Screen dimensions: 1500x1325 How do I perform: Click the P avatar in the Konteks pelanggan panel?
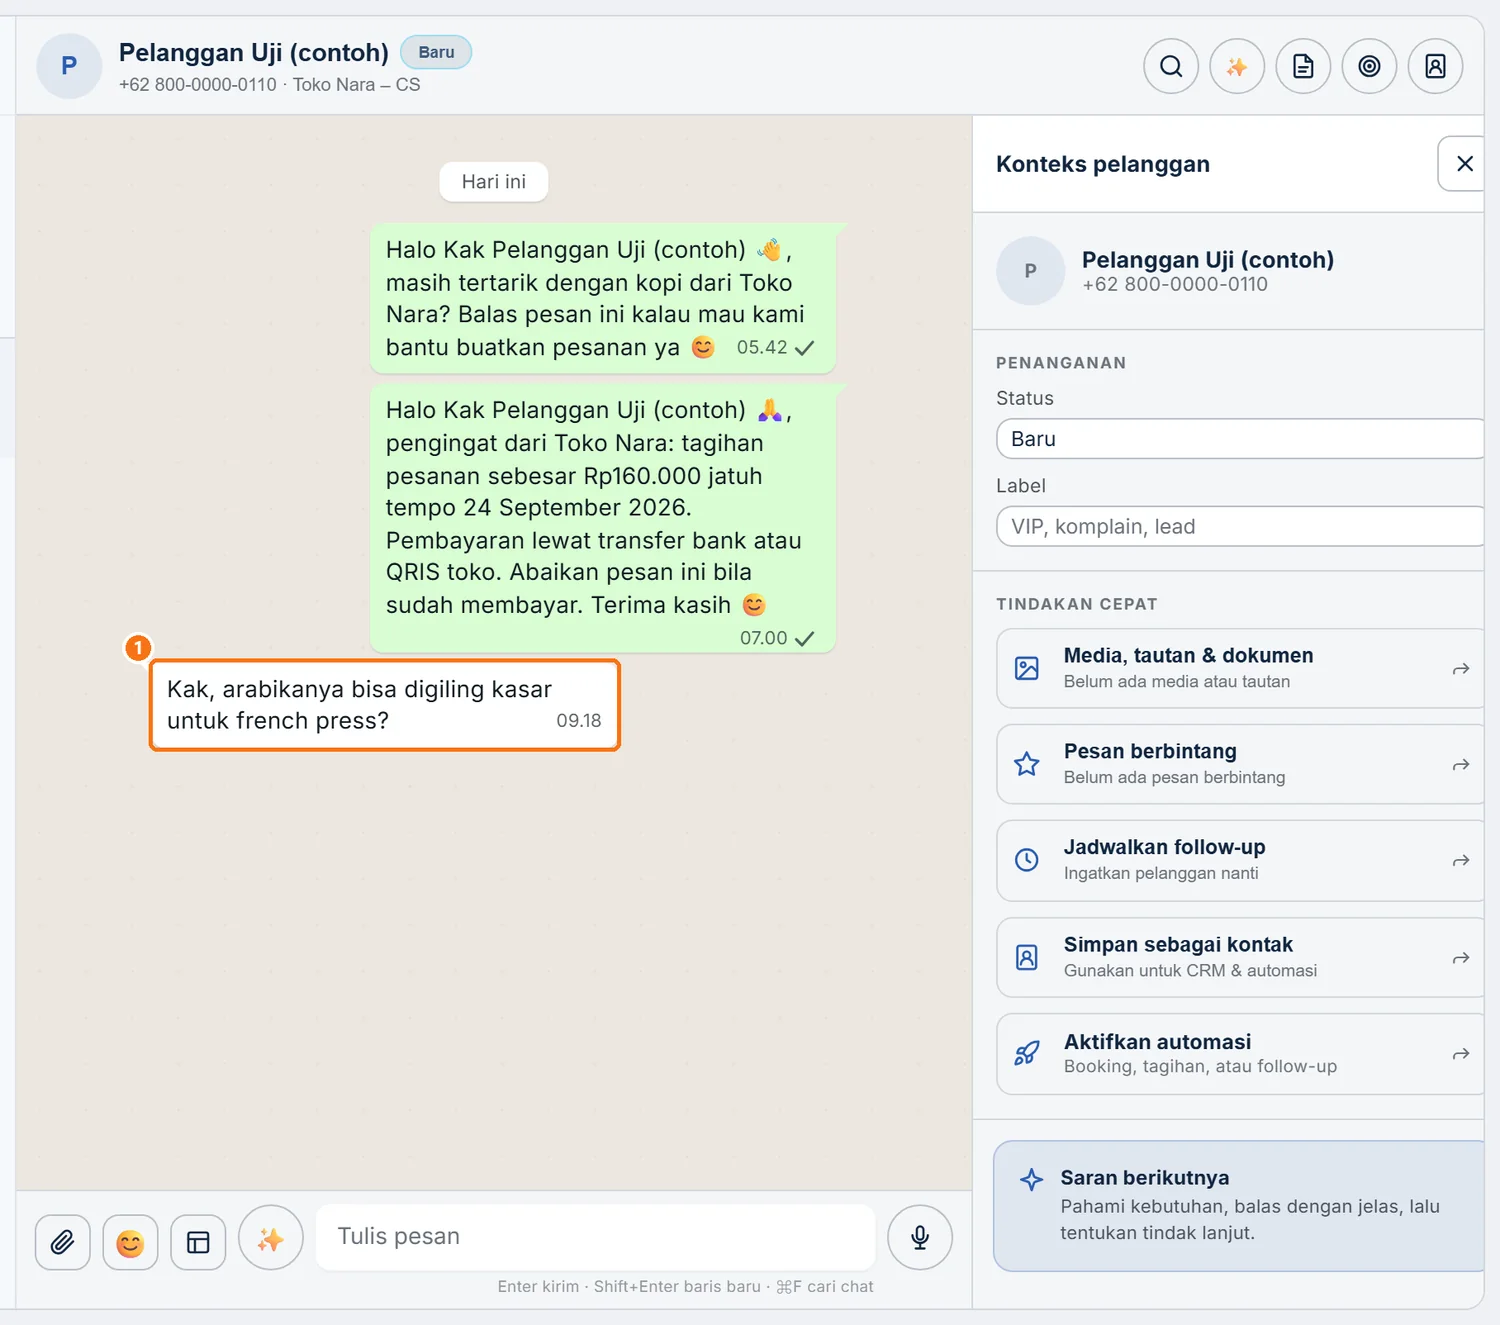(x=1030, y=271)
